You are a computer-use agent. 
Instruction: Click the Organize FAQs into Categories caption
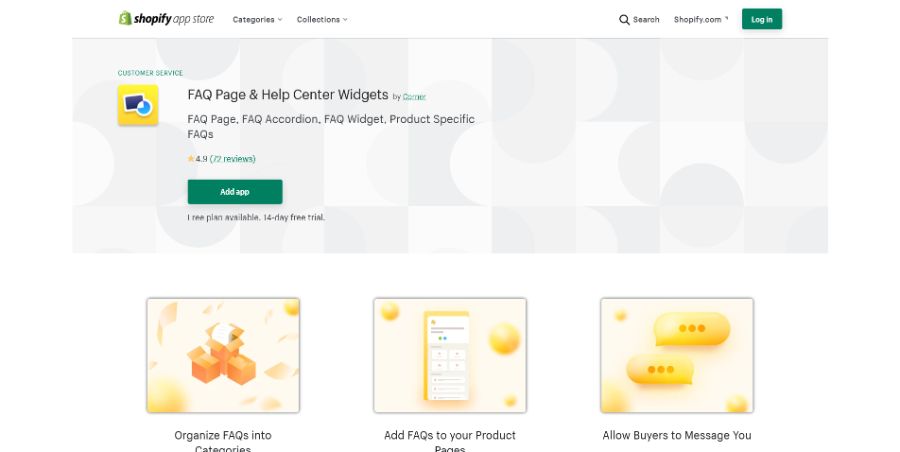click(223, 441)
